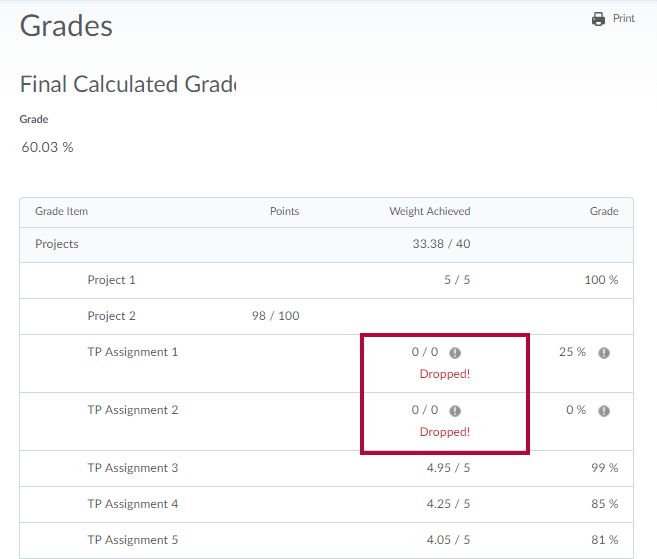The image size is (657, 559).
Task: Click info icon beside 0 % grade
Action: (x=603, y=411)
